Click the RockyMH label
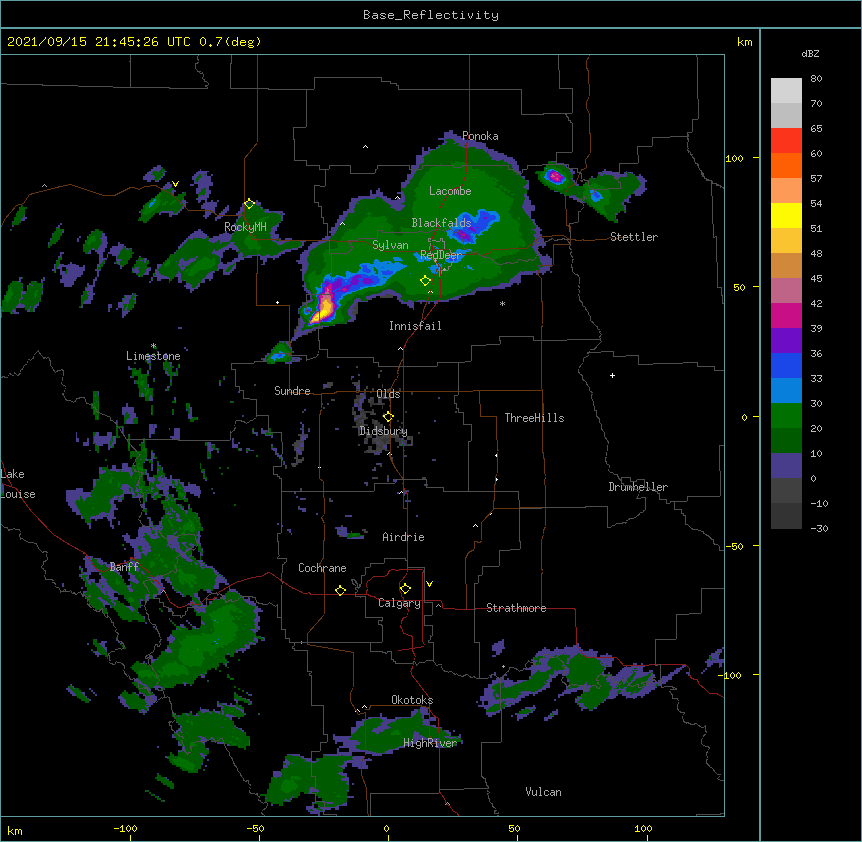862x842 pixels. [x=245, y=227]
